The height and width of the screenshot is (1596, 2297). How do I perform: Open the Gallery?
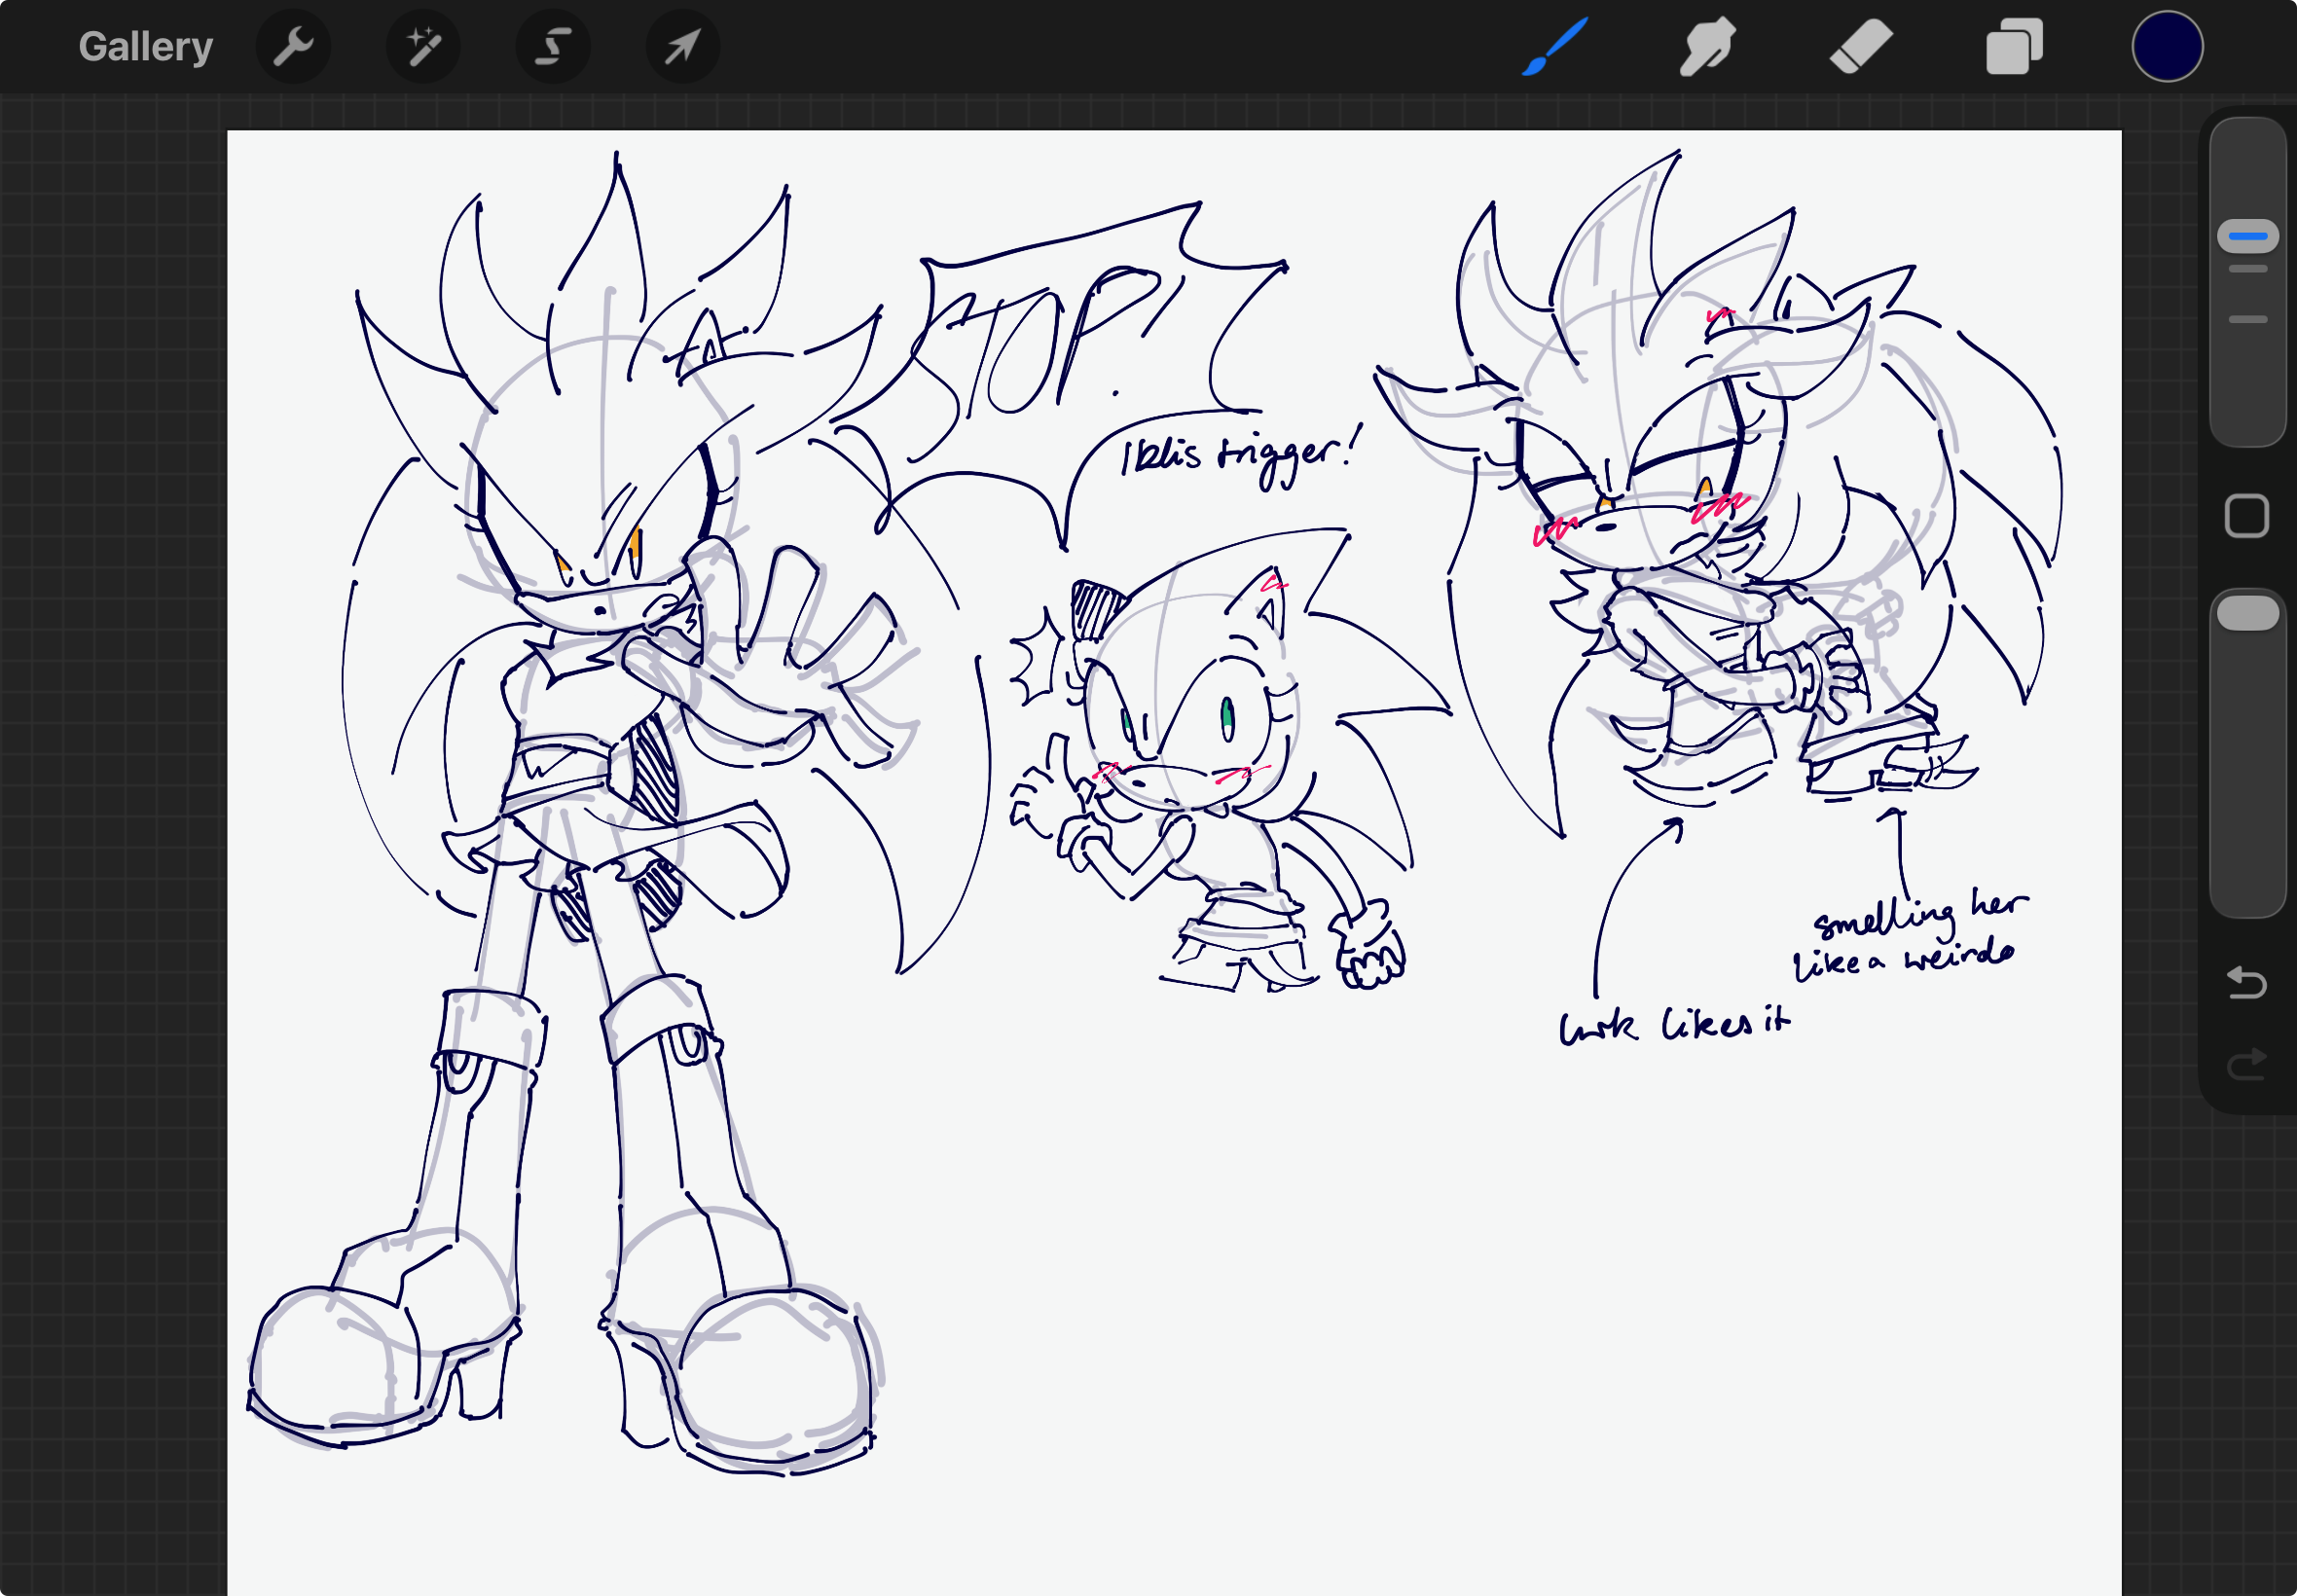click(x=146, y=47)
